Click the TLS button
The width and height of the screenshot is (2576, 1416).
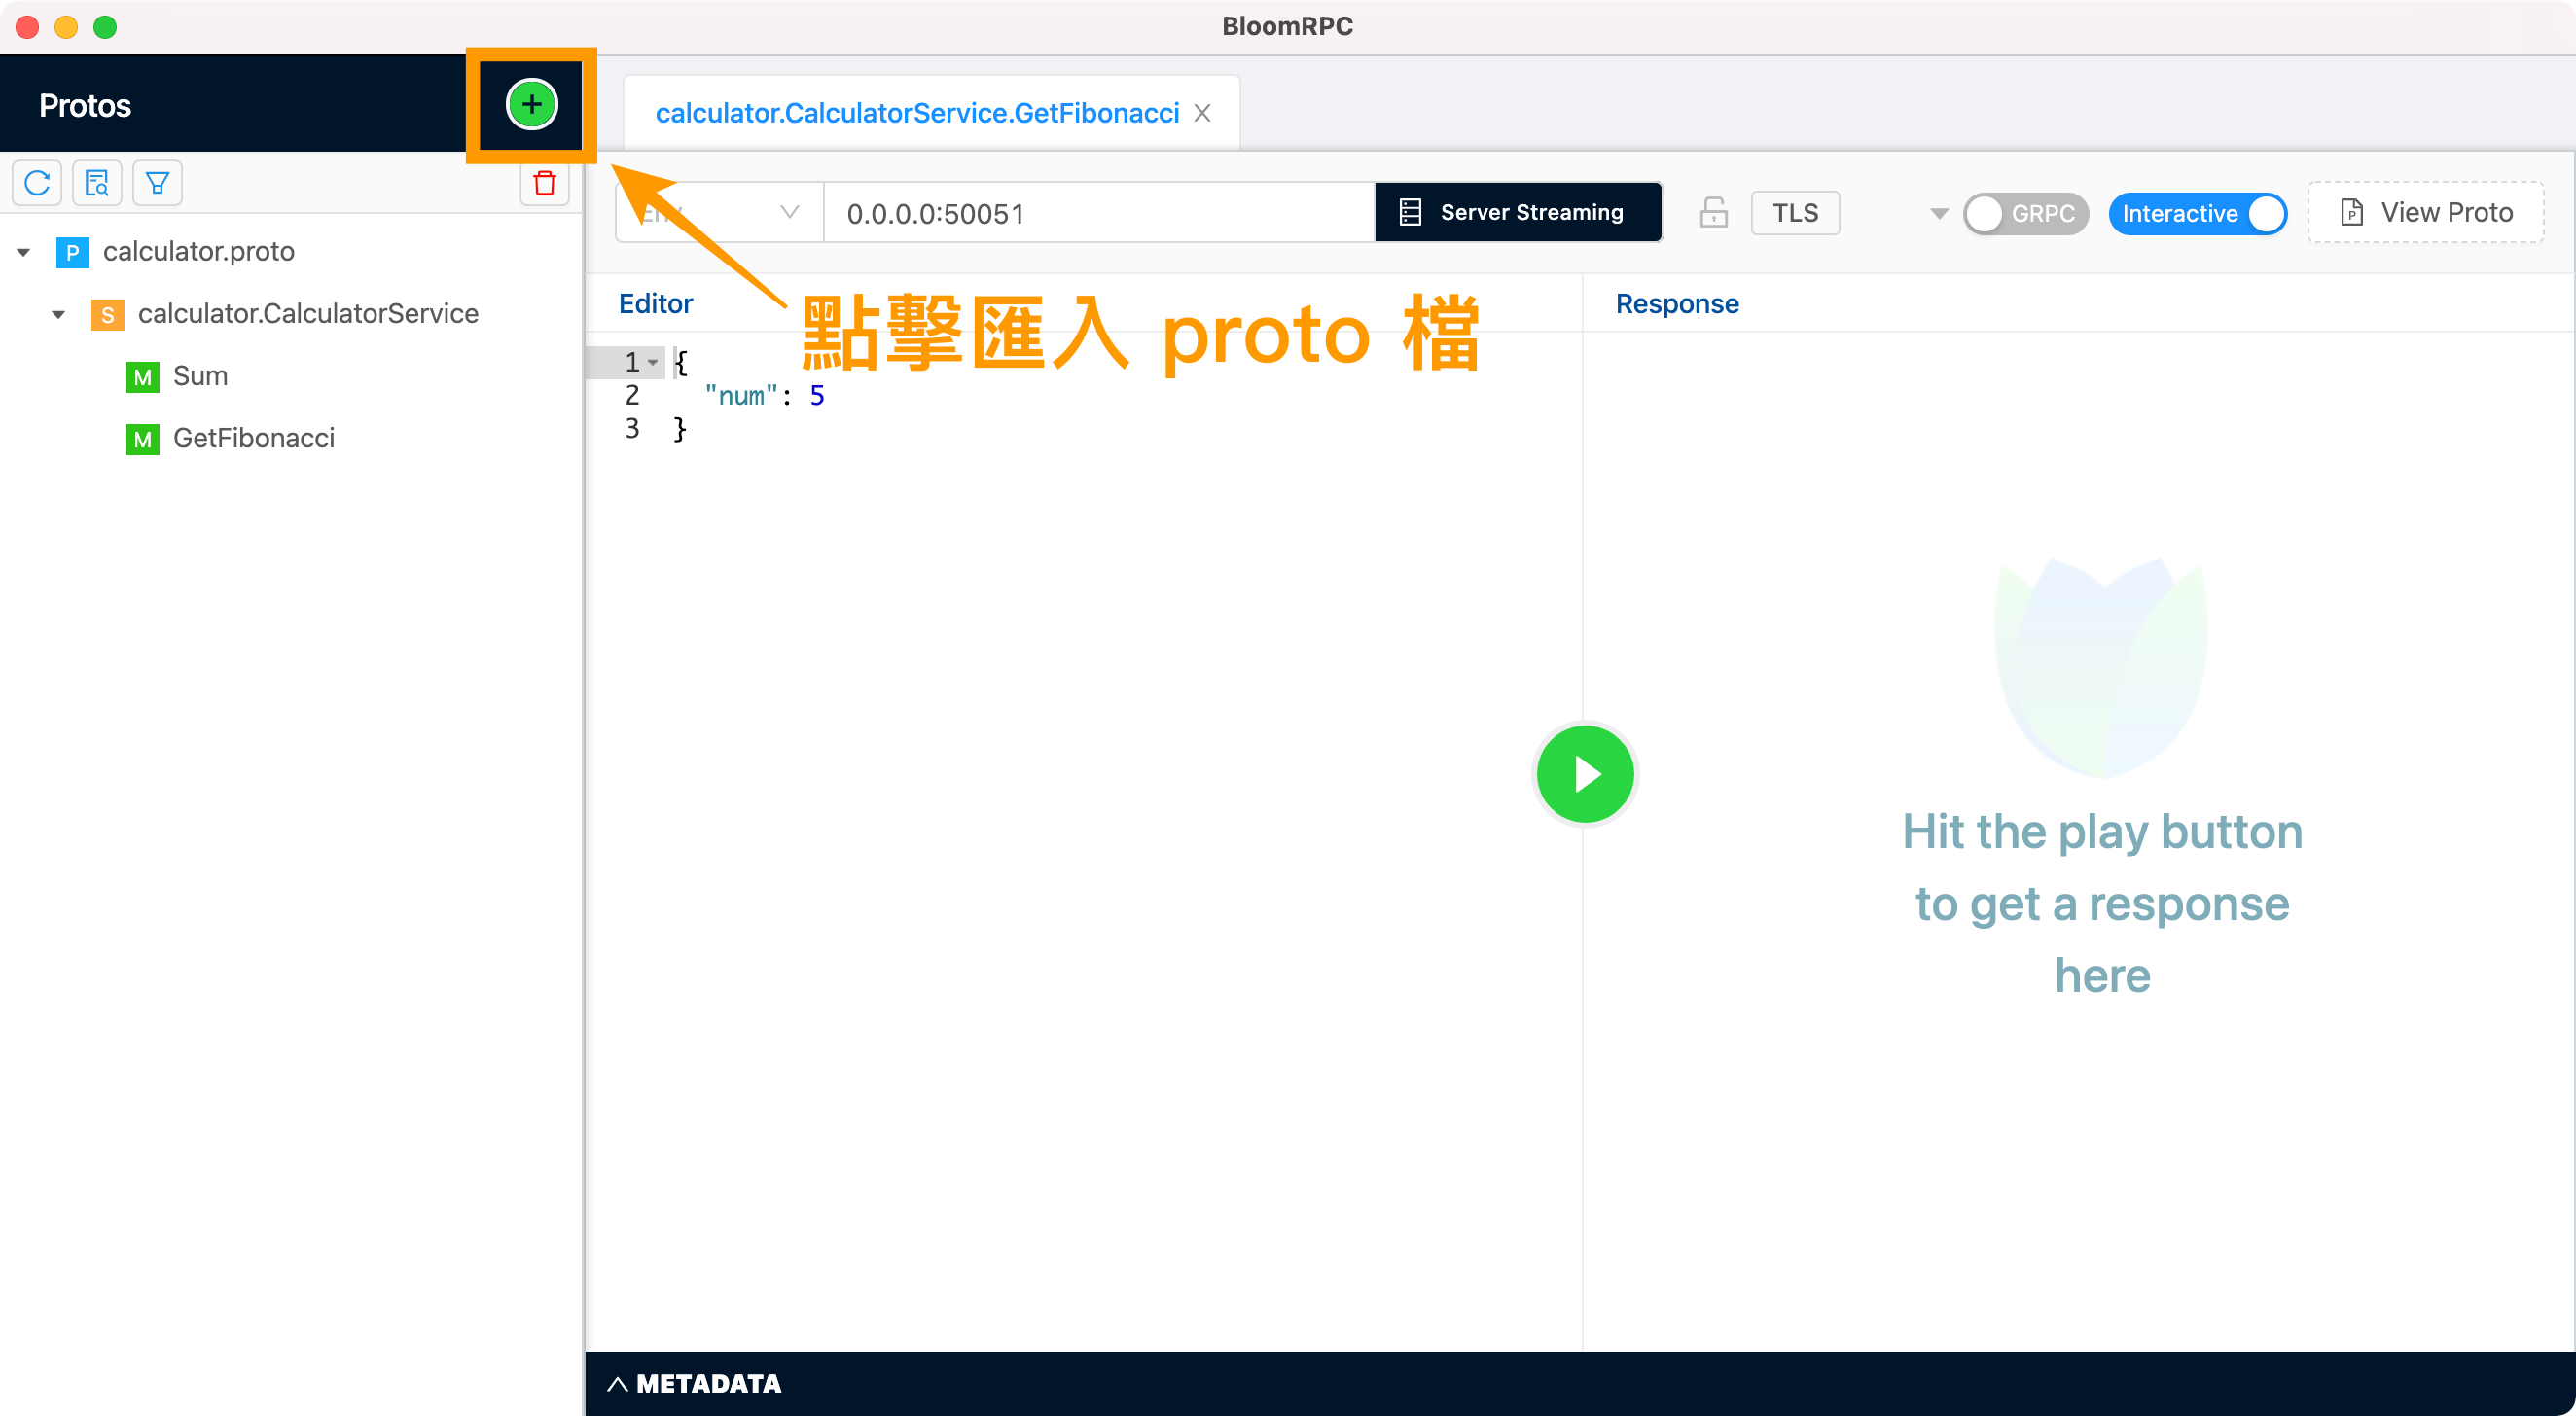pyautogui.click(x=1794, y=213)
